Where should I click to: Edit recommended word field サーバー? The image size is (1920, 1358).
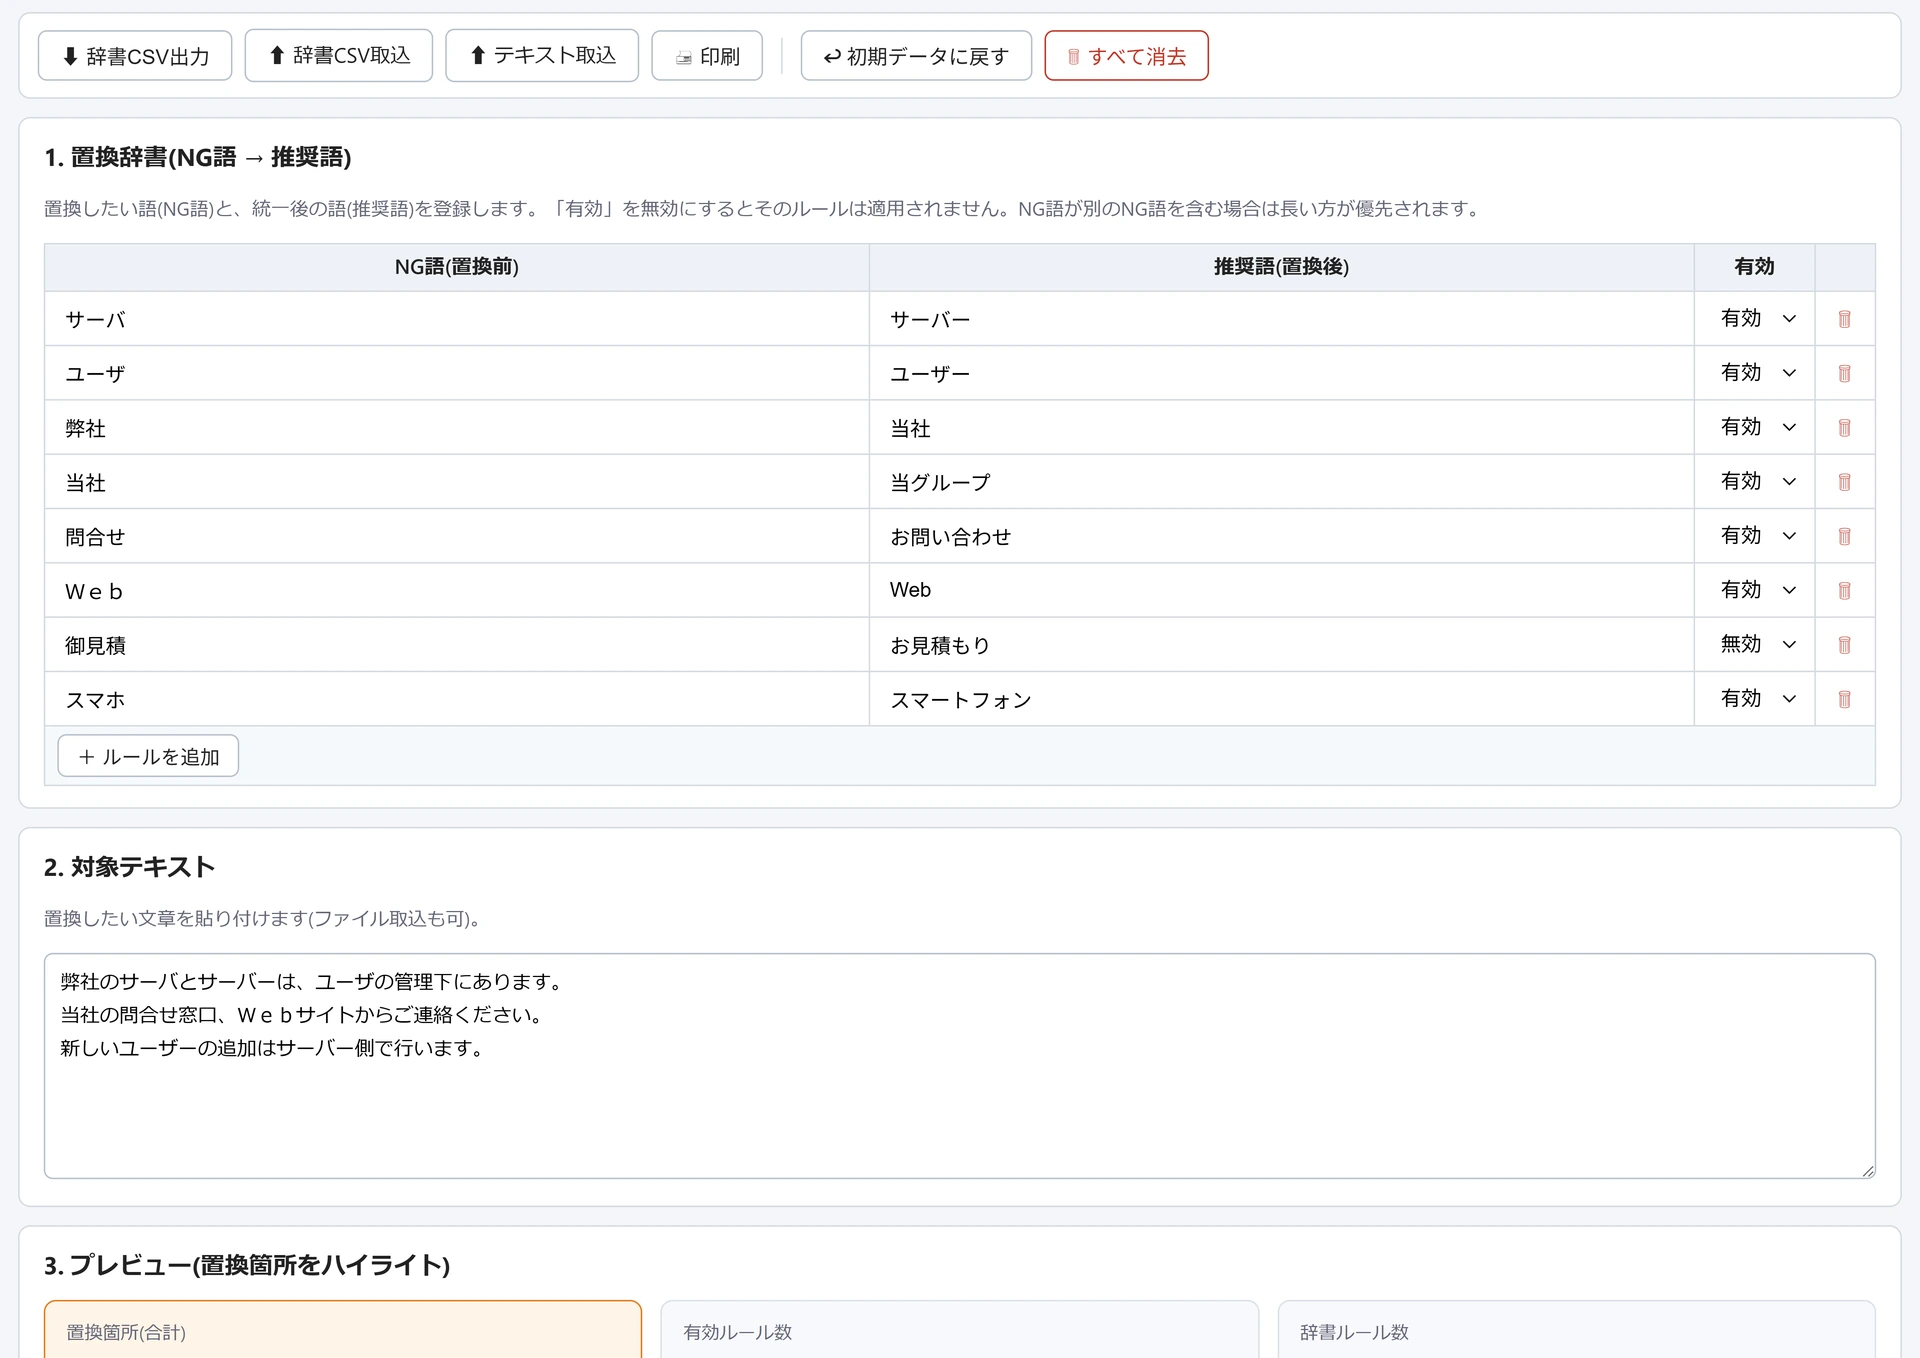pyautogui.click(x=1281, y=319)
